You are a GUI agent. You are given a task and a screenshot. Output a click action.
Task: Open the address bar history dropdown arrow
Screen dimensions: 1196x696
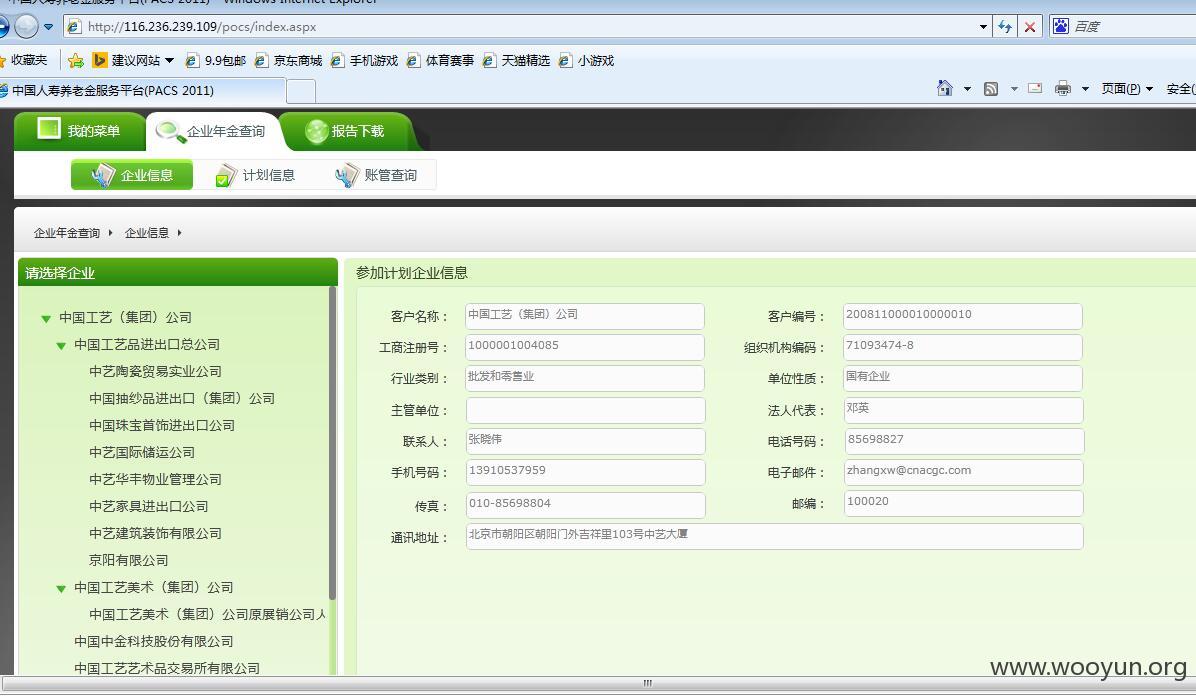tap(983, 27)
